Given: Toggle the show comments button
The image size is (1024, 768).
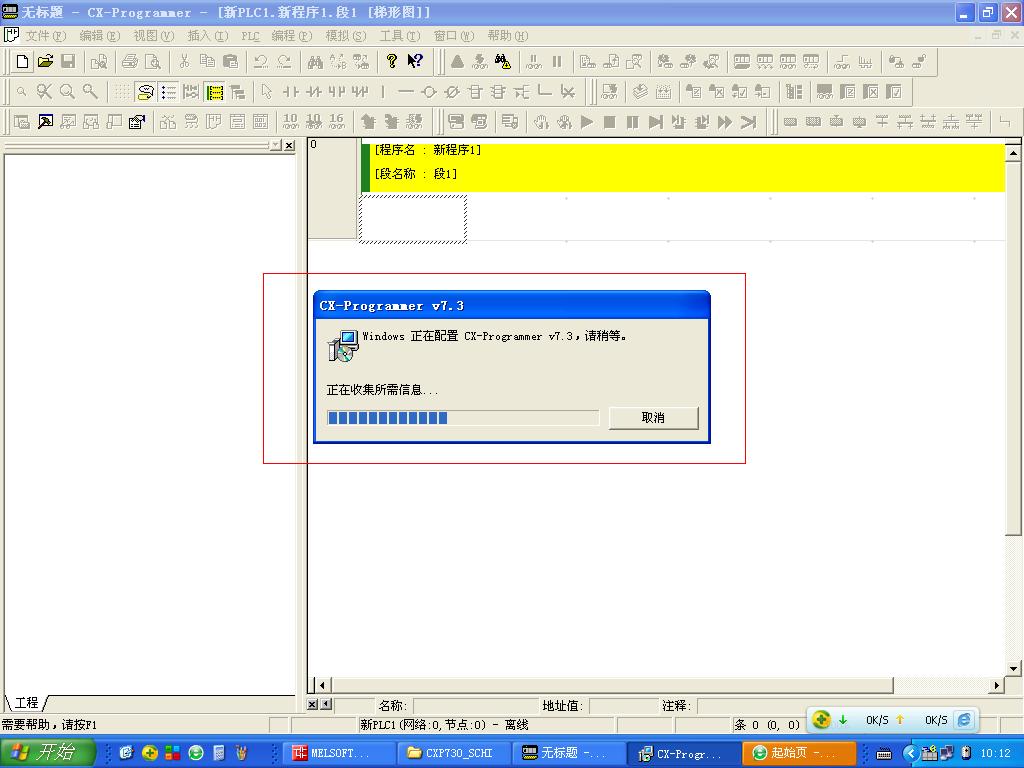Looking at the screenshot, I should pyautogui.click(x=146, y=92).
